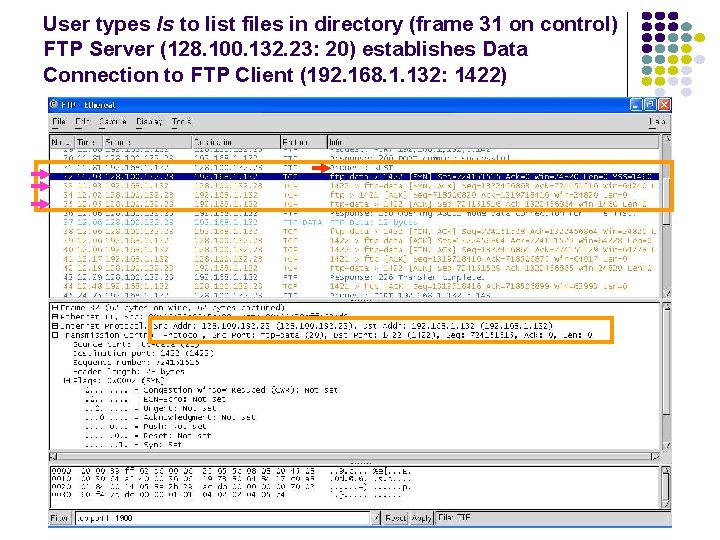Select hex dump row 0000

[231, 471]
